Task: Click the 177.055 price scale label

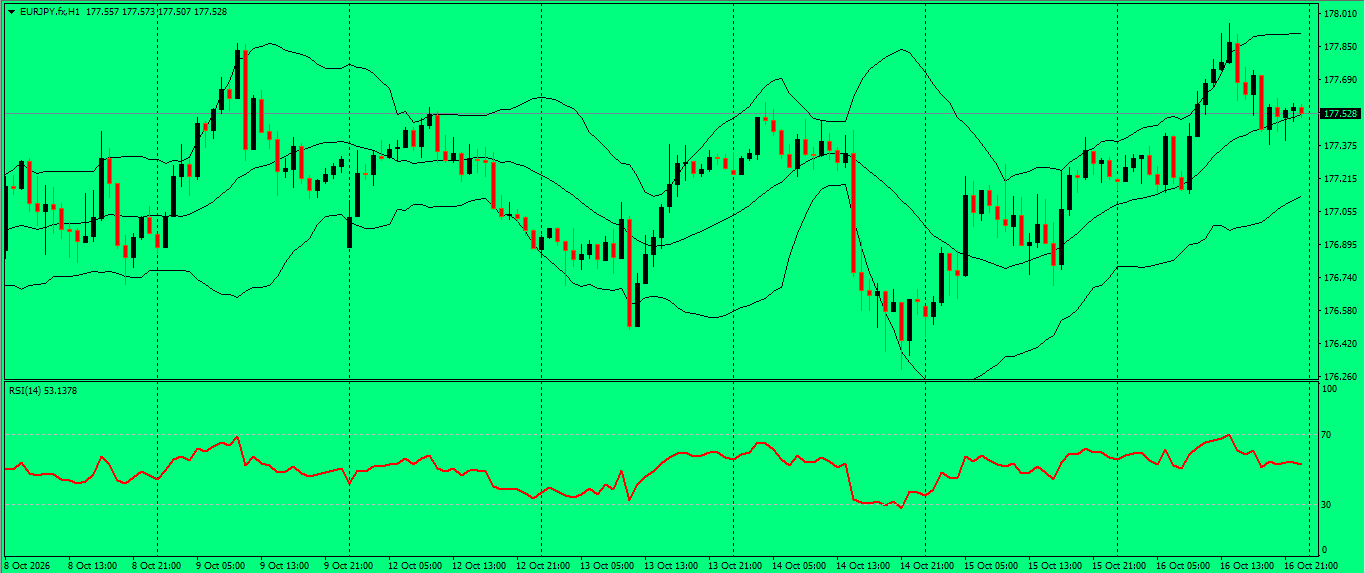Action: 1340,212
